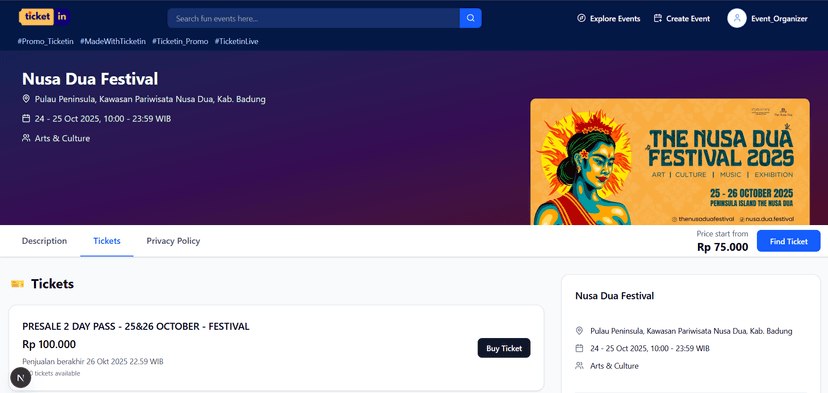828x393 pixels.
Task: Click side card date and time text
Action: coord(650,349)
